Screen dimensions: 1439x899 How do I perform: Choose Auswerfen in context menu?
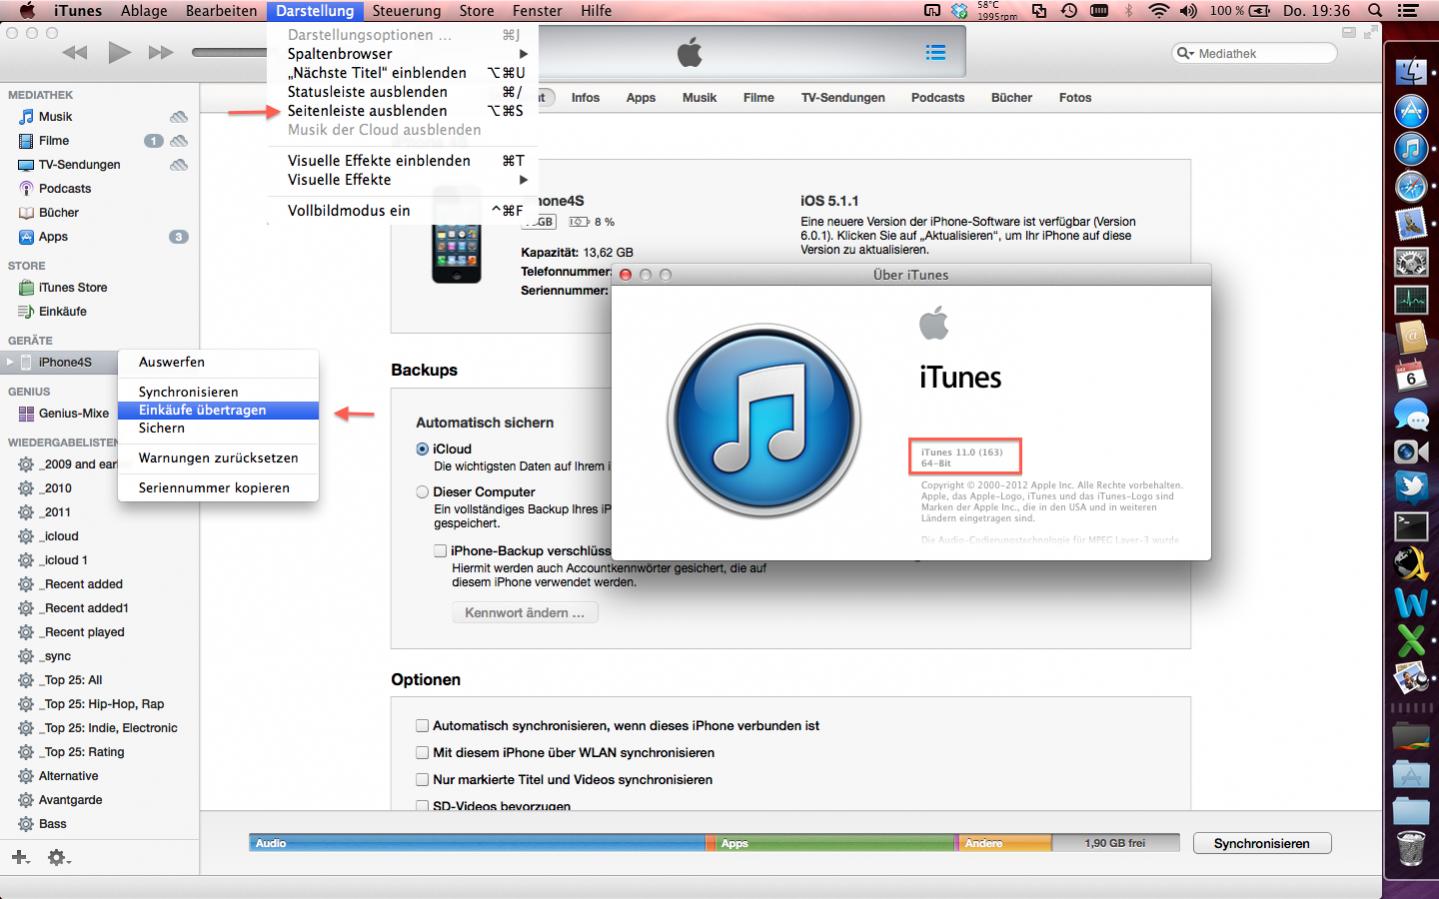[218, 362]
